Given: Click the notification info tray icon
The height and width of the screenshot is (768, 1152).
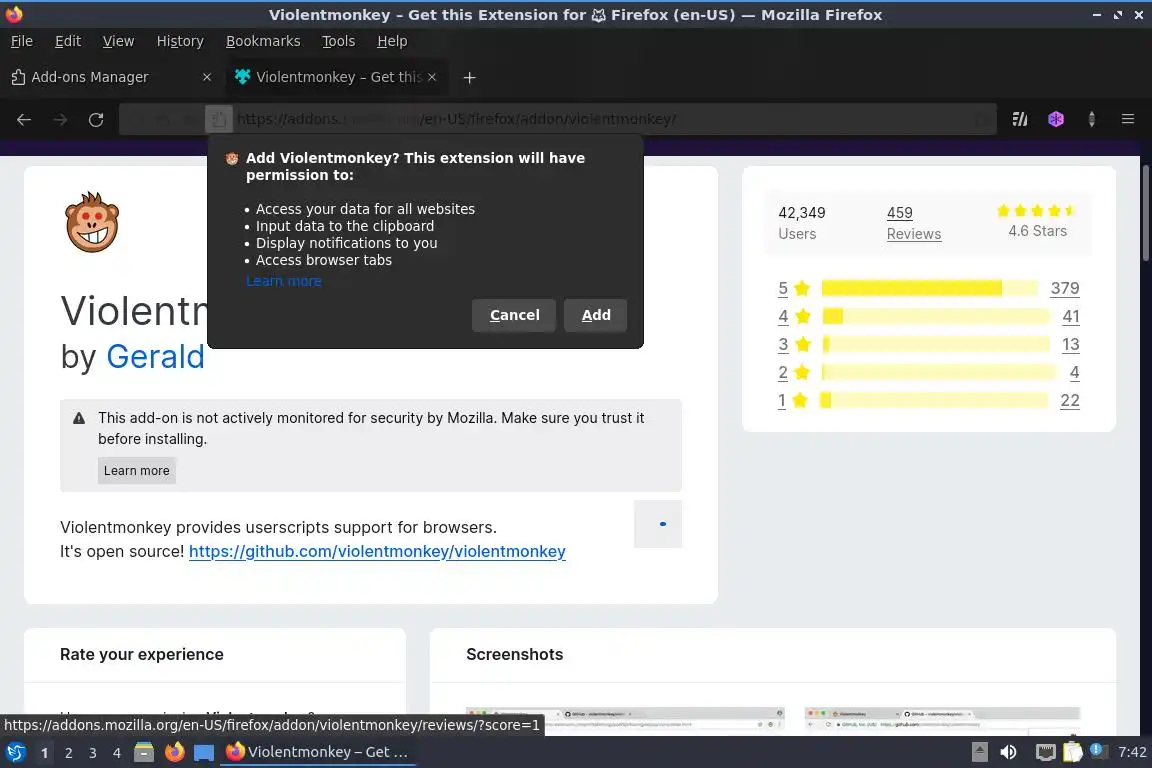Looking at the screenshot, I should (1097, 750).
